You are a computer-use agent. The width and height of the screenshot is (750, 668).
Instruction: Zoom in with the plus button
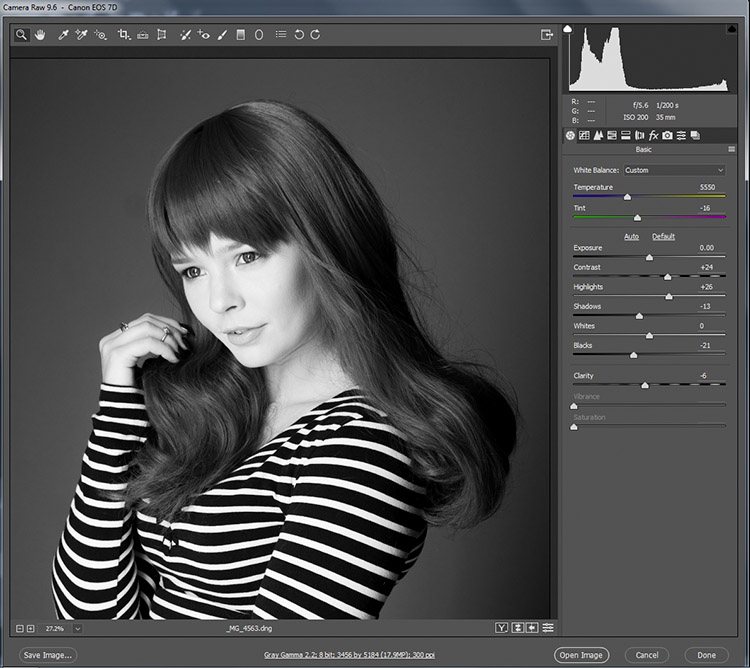coord(31,628)
